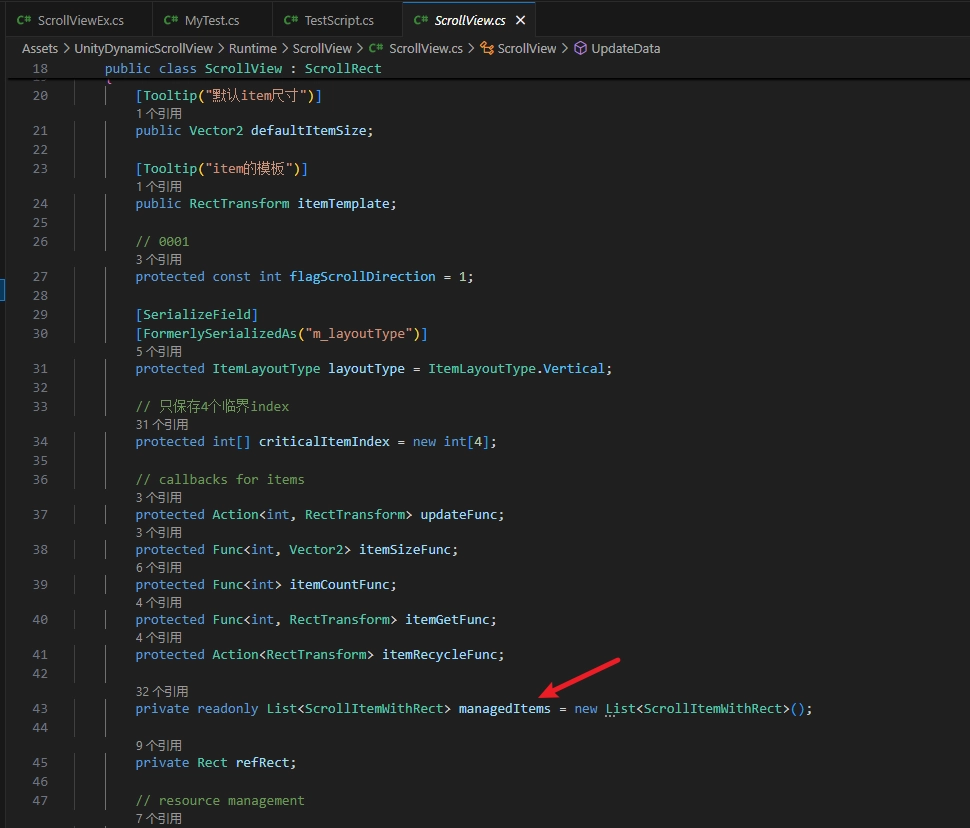Click the quick-fix dotted List after new
970x828 pixels.
click(620, 709)
